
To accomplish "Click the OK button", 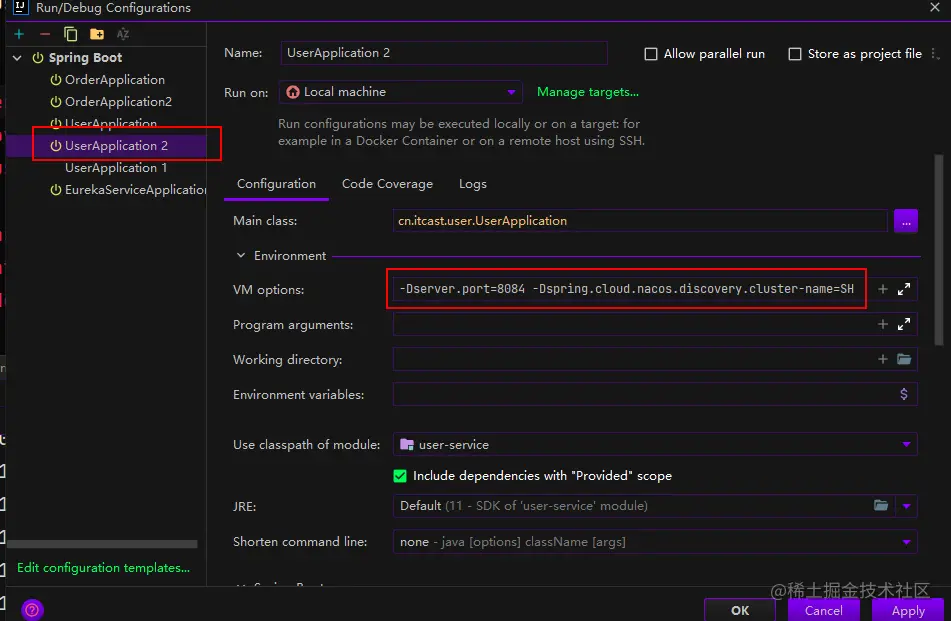I will coord(739,610).
